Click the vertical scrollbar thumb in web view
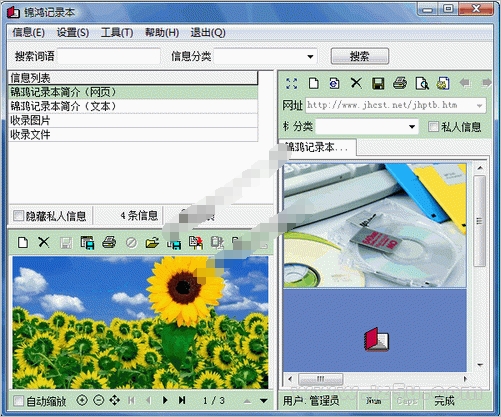Image resolution: width=501 pixels, height=417 pixels. click(479, 221)
